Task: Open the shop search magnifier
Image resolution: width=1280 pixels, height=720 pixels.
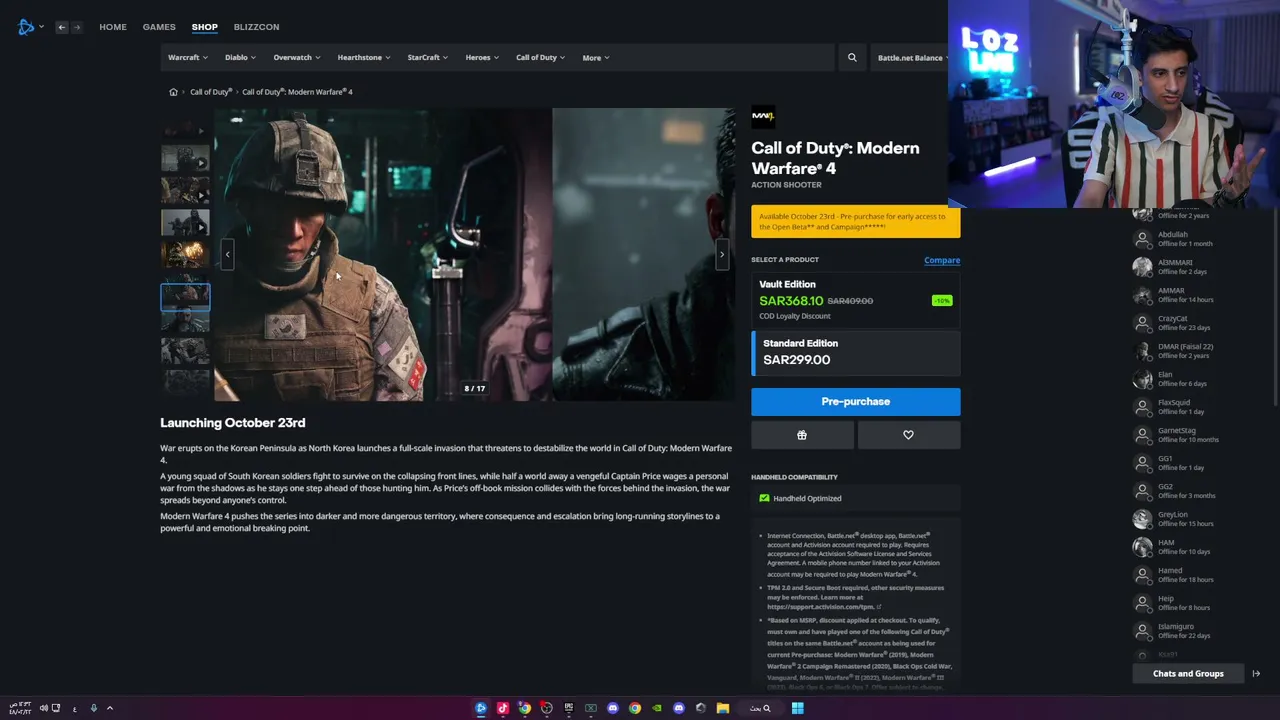Action: [x=852, y=58]
